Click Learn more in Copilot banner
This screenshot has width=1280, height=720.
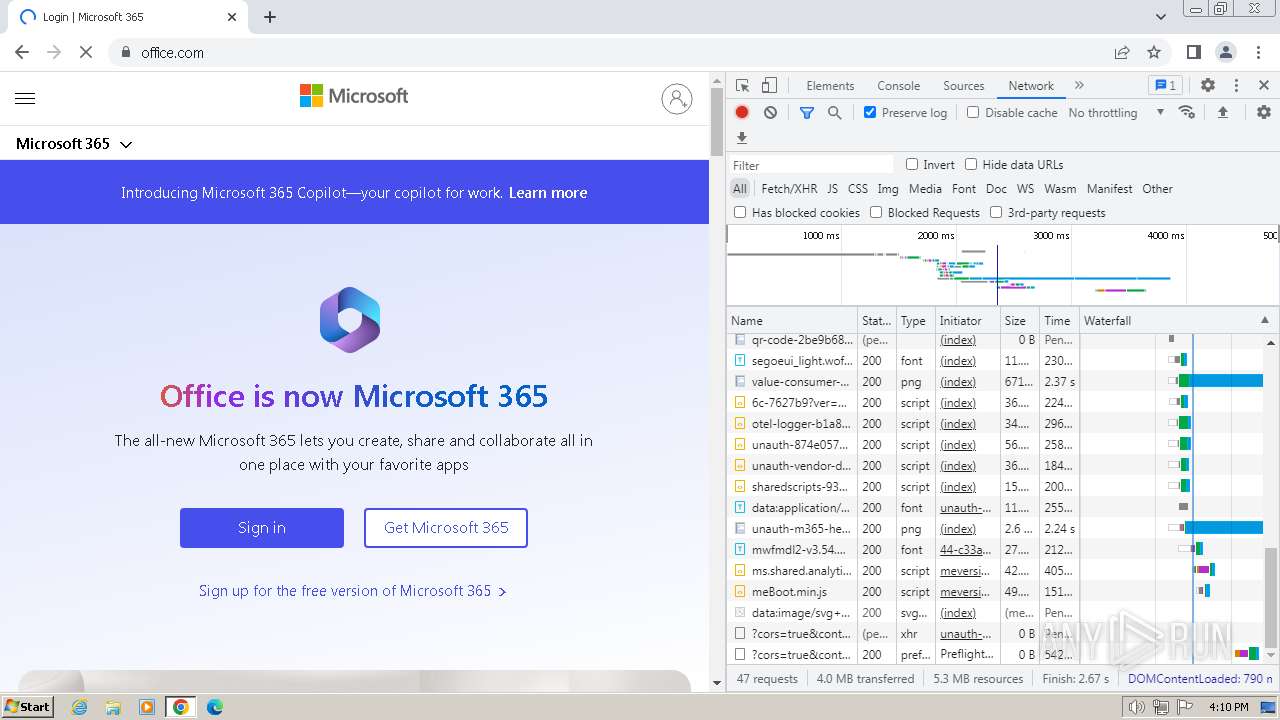(548, 193)
